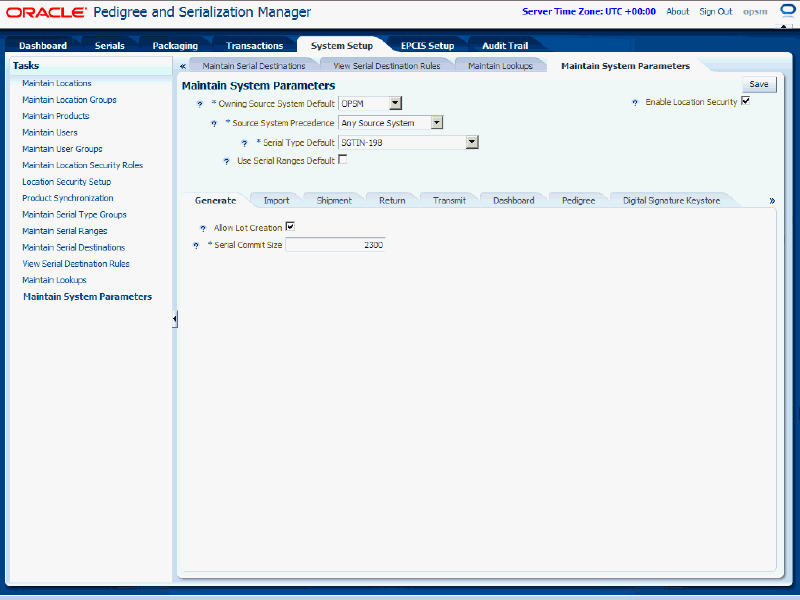
Task: Open Maintain Users task
Action: pos(50,132)
